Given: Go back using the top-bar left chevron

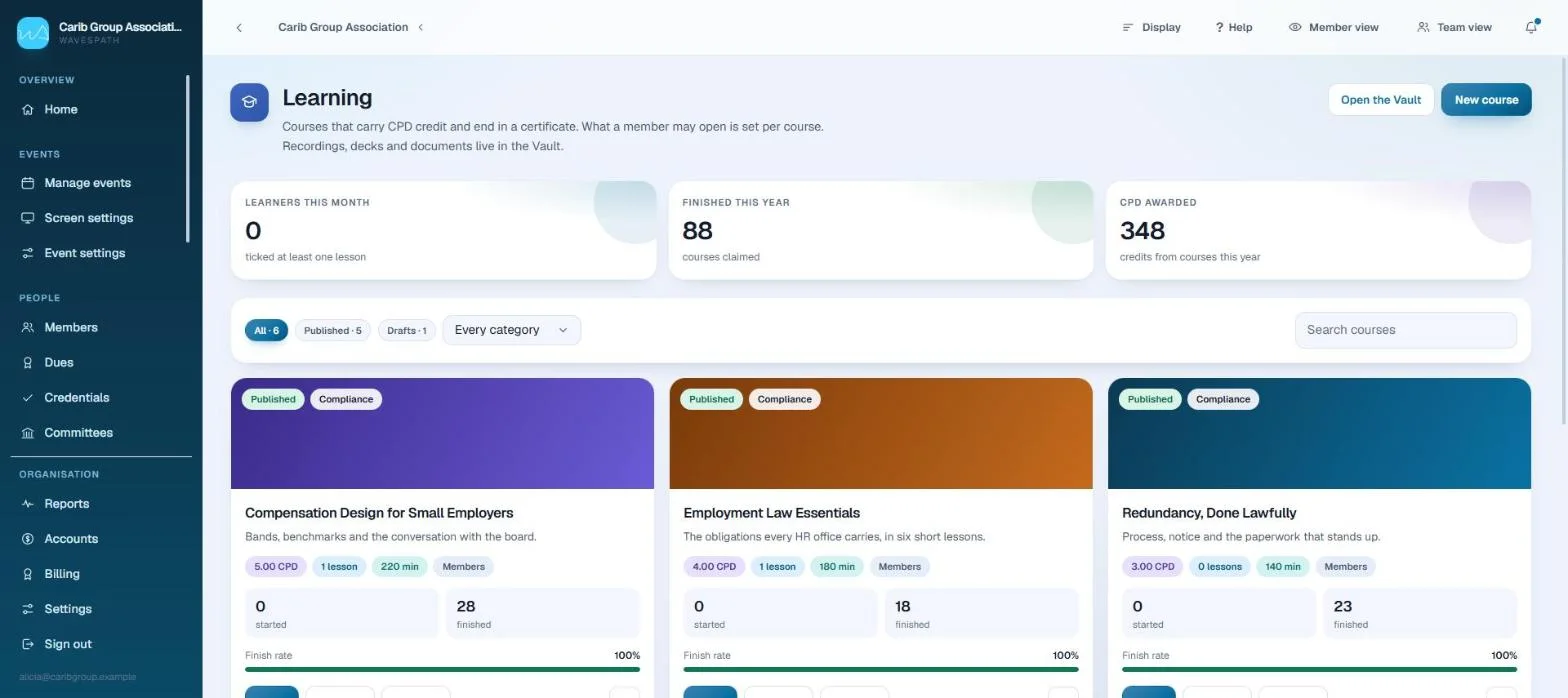Looking at the screenshot, I should click(x=239, y=27).
